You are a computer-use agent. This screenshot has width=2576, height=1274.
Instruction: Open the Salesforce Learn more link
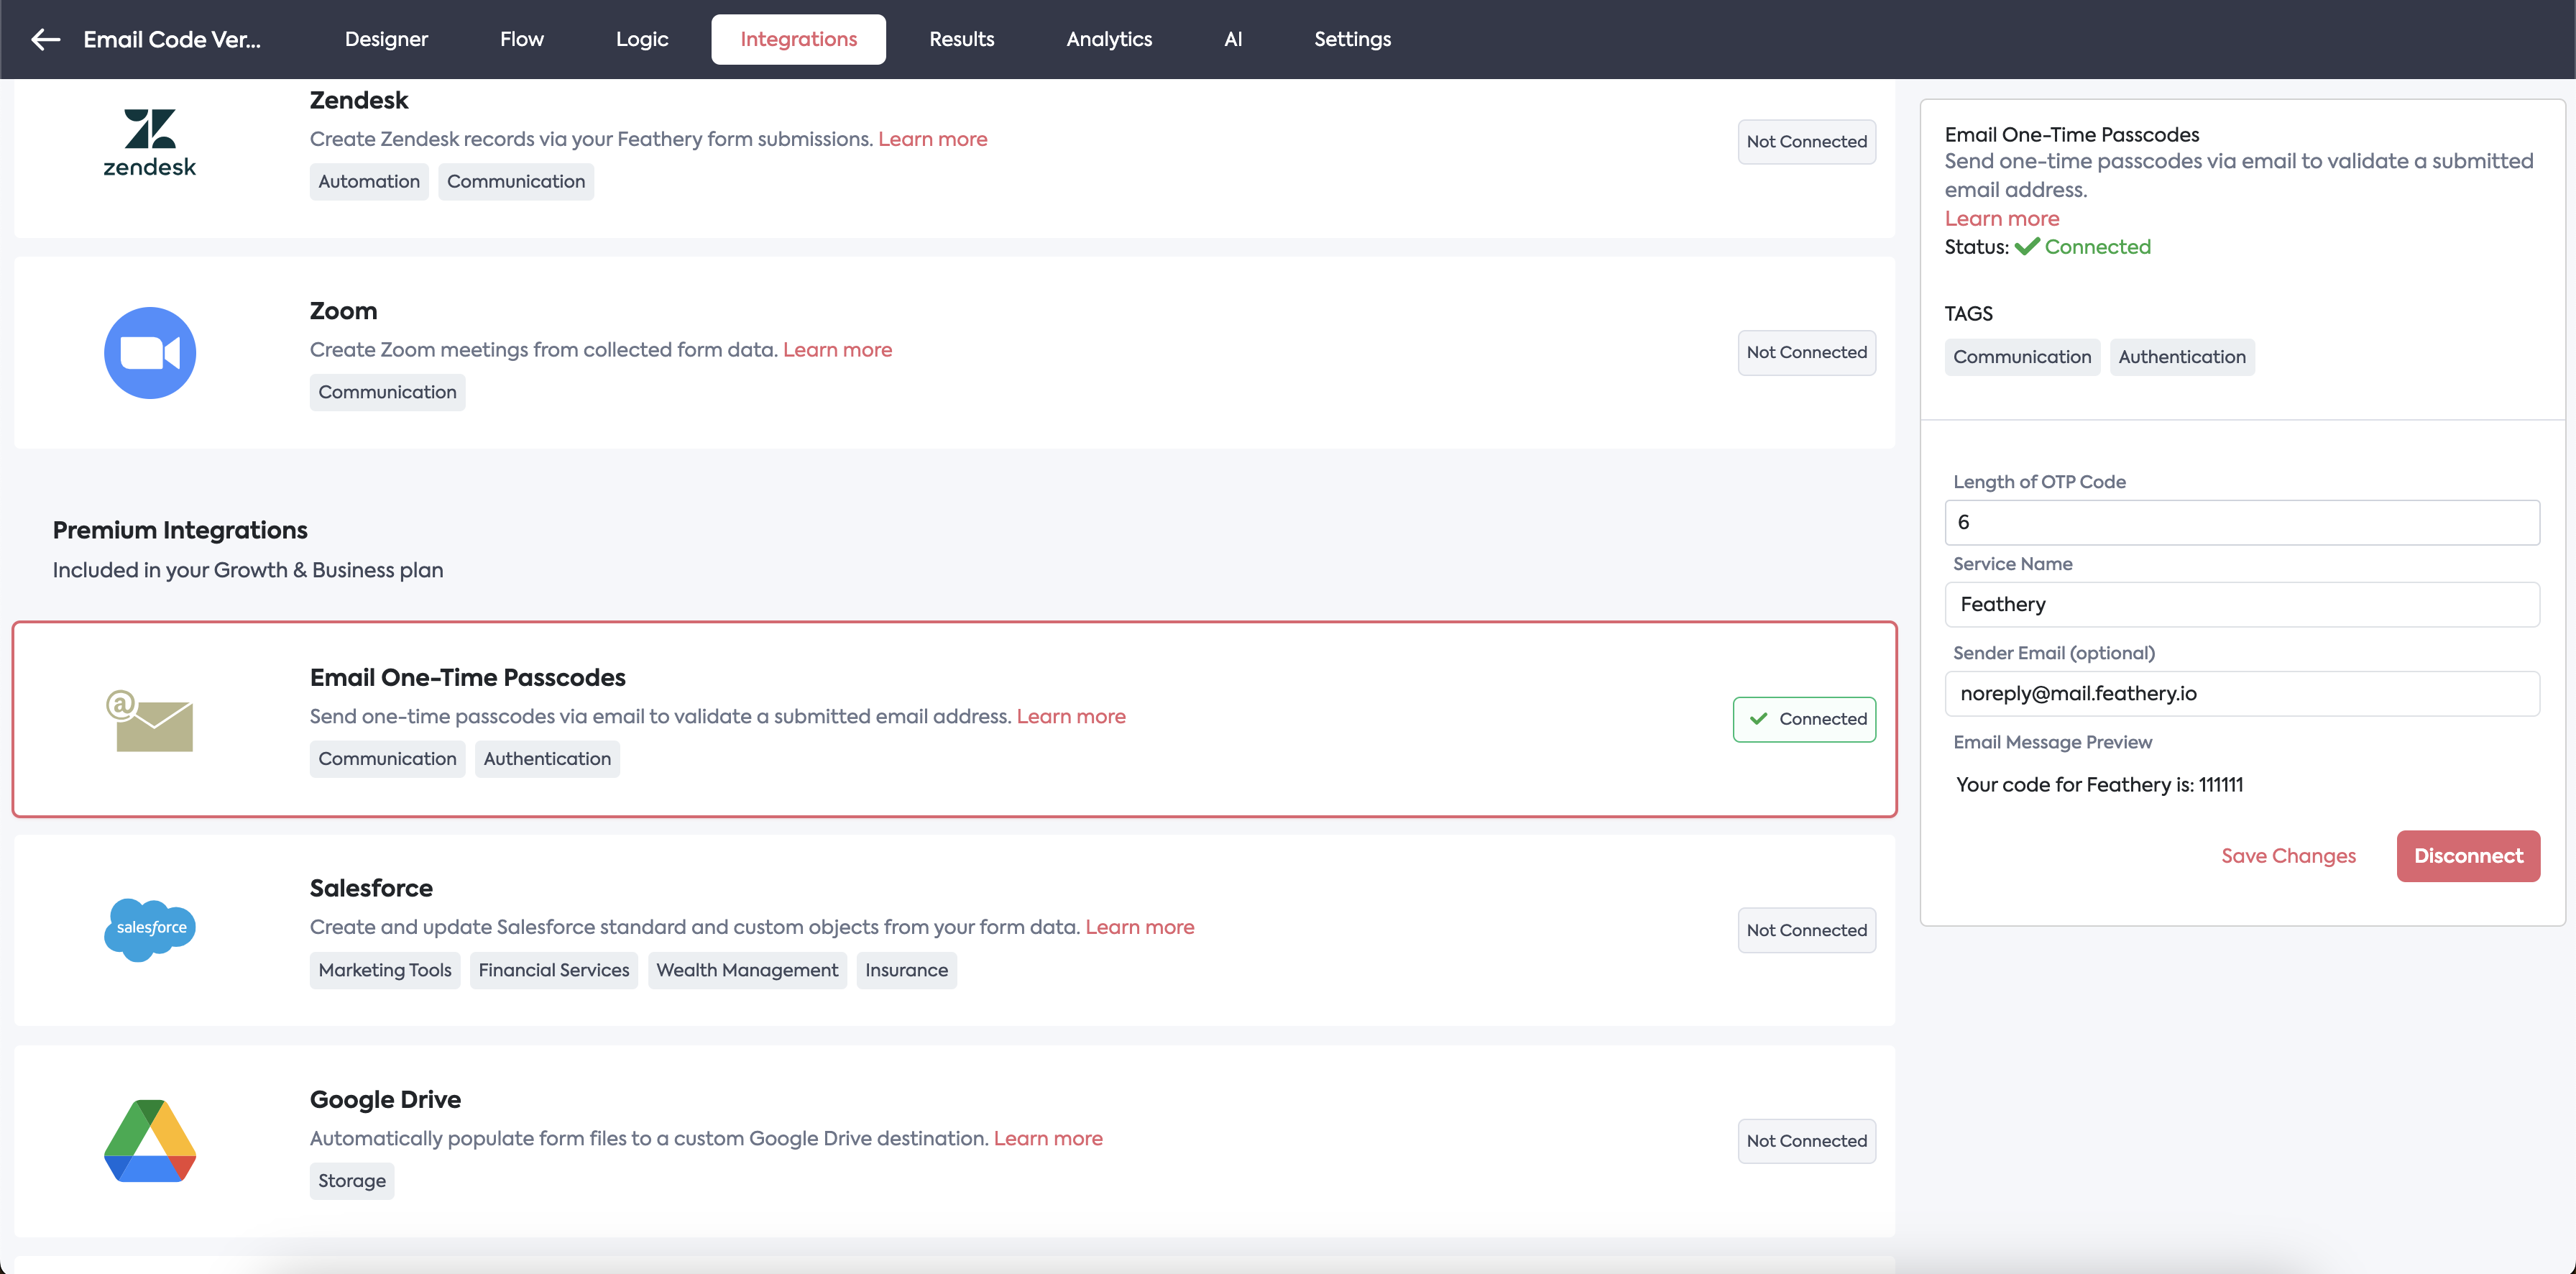pos(1139,927)
